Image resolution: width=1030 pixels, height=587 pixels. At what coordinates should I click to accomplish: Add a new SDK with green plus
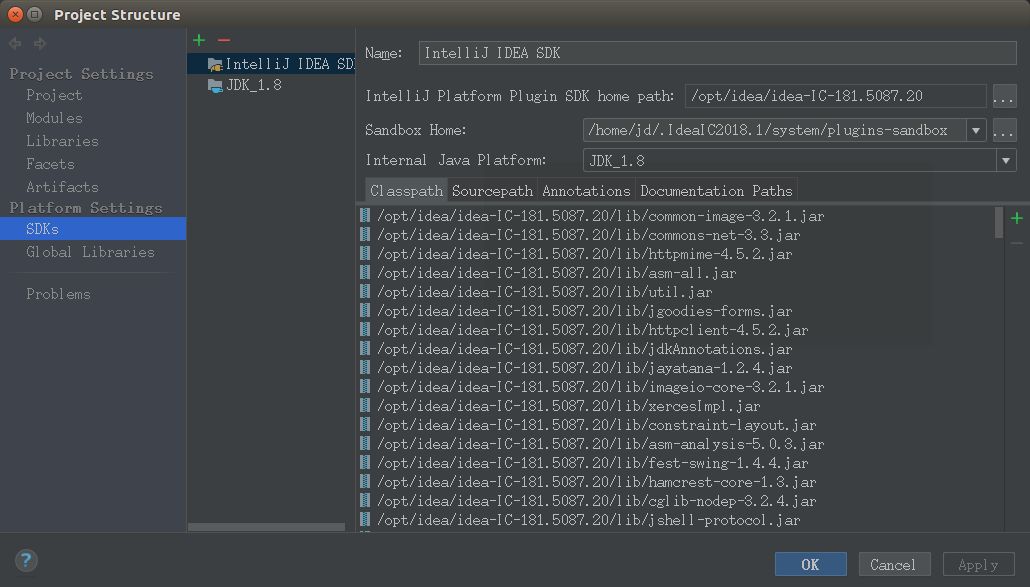[199, 40]
